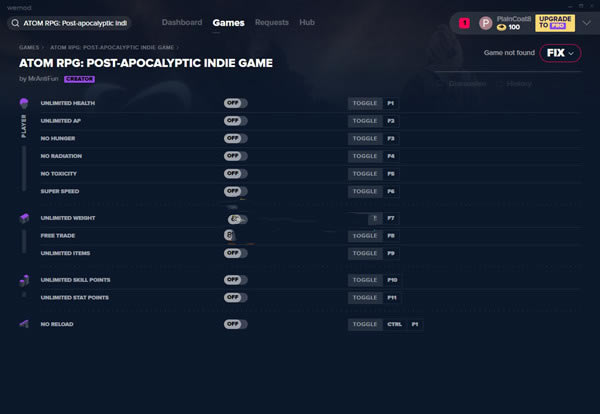
Task: Expand the FIX dropdown
Action: click(560, 52)
